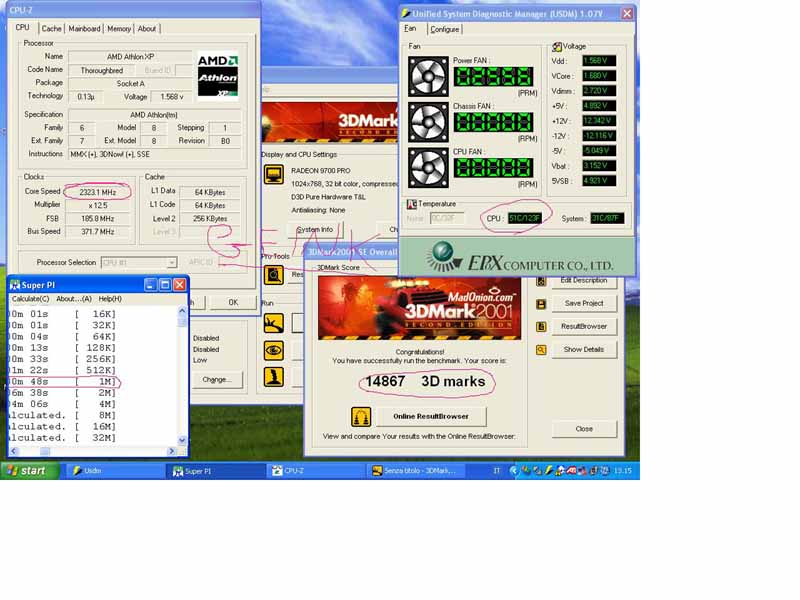Click the AMD Athlon XP logo in CPU-Z
This screenshot has width=800, height=600.
pos(218,76)
